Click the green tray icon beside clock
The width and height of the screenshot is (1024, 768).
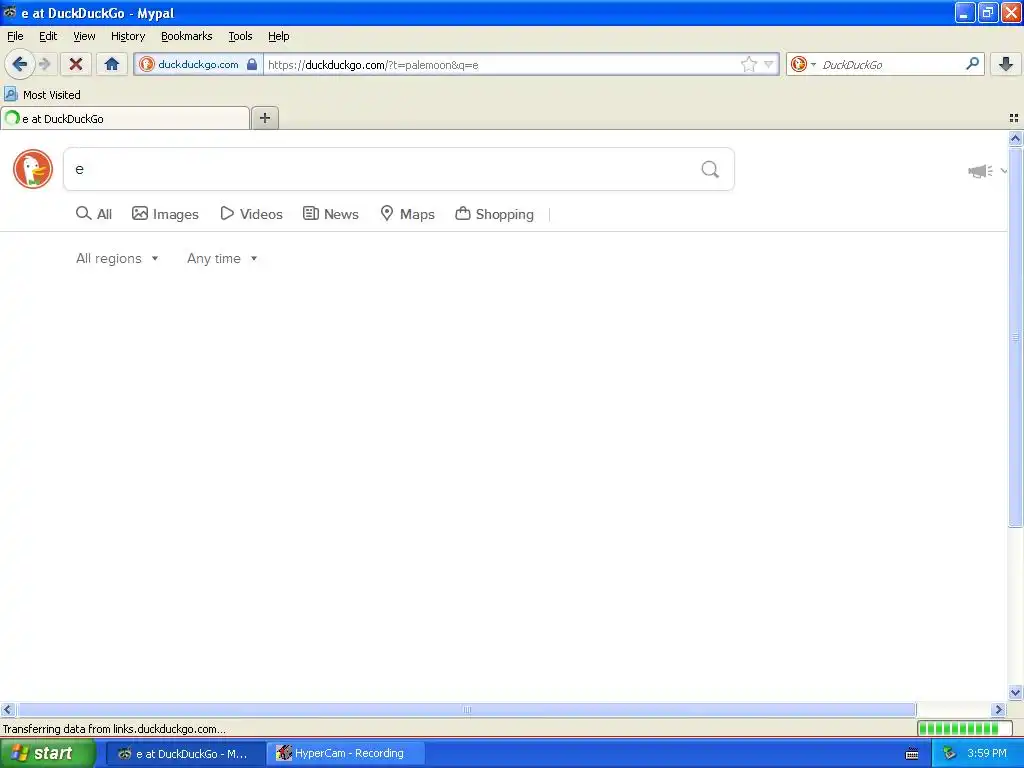(x=949, y=754)
